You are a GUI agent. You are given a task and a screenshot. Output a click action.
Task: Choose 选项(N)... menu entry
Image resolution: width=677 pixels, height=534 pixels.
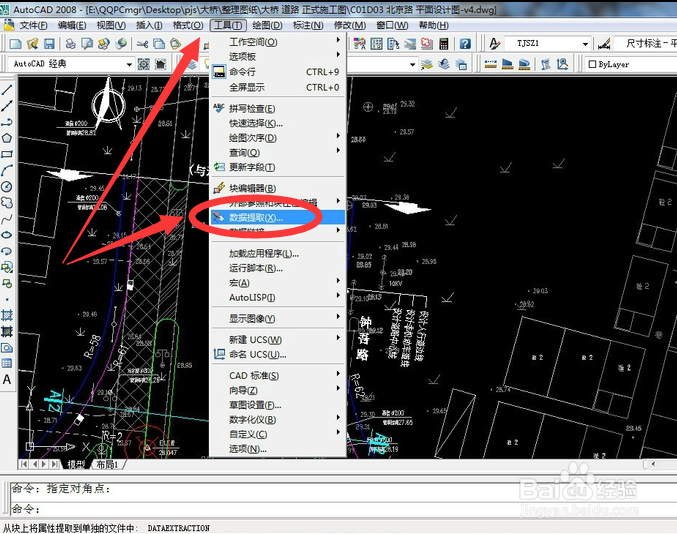coord(278,449)
